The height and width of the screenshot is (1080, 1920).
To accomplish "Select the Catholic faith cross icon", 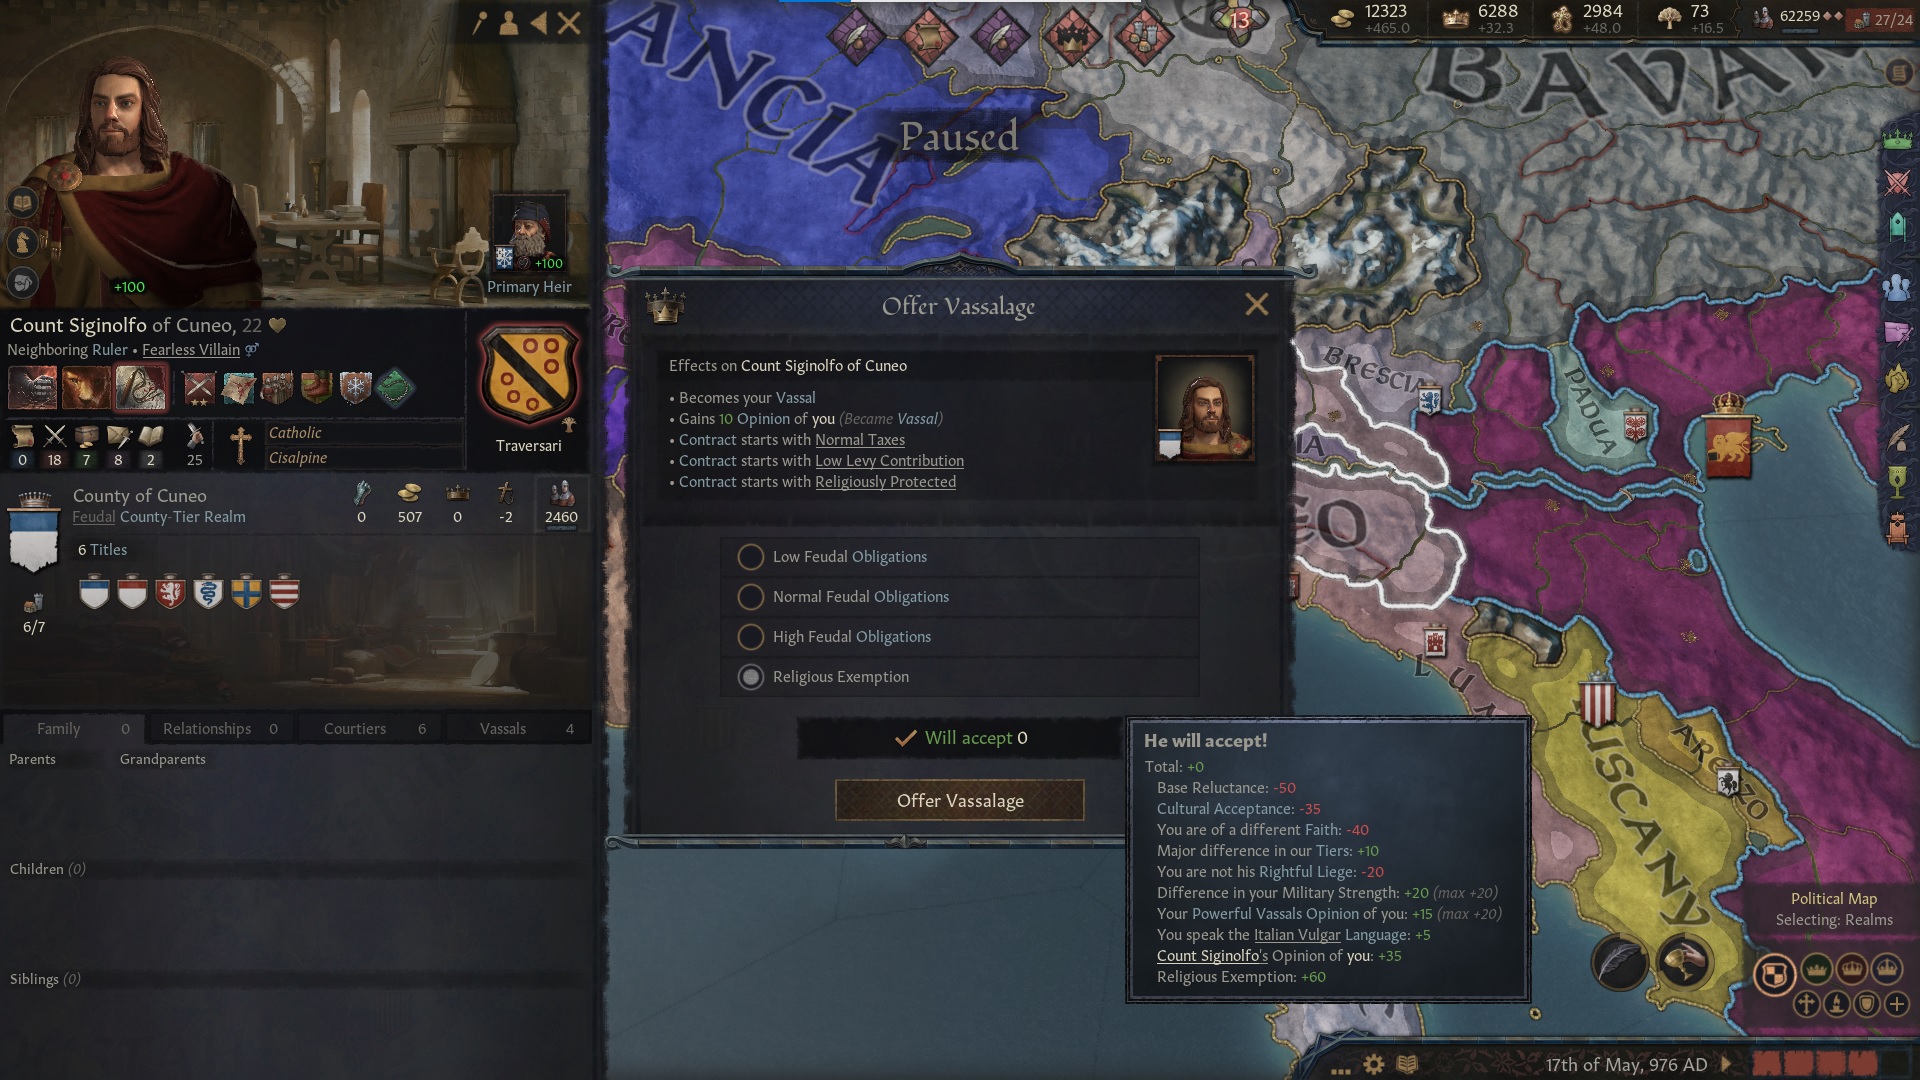I will pyautogui.click(x=240, y=445).
